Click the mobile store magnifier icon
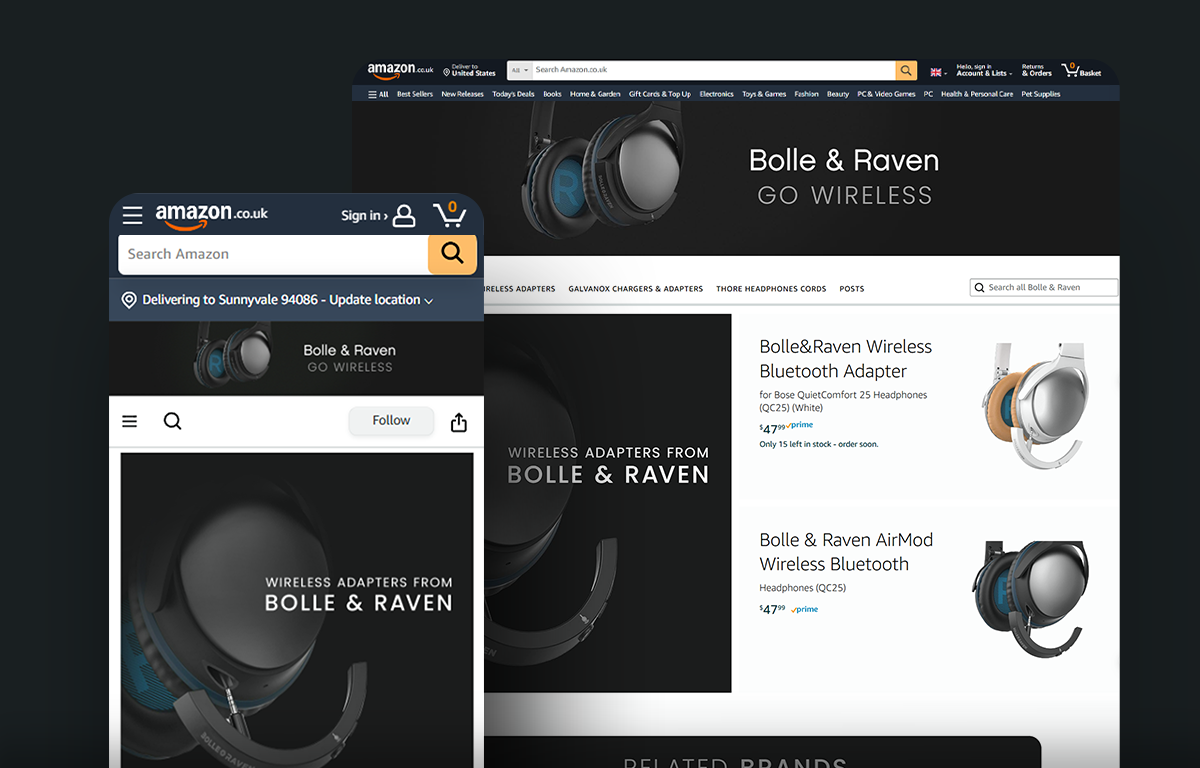The image size is (1200, 768). 172,421
